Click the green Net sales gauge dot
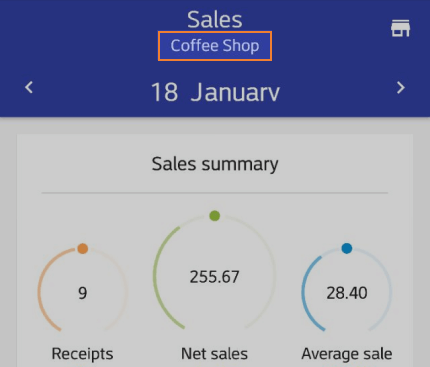This screenshot has width=430, height=367. (x=215, y=216)
